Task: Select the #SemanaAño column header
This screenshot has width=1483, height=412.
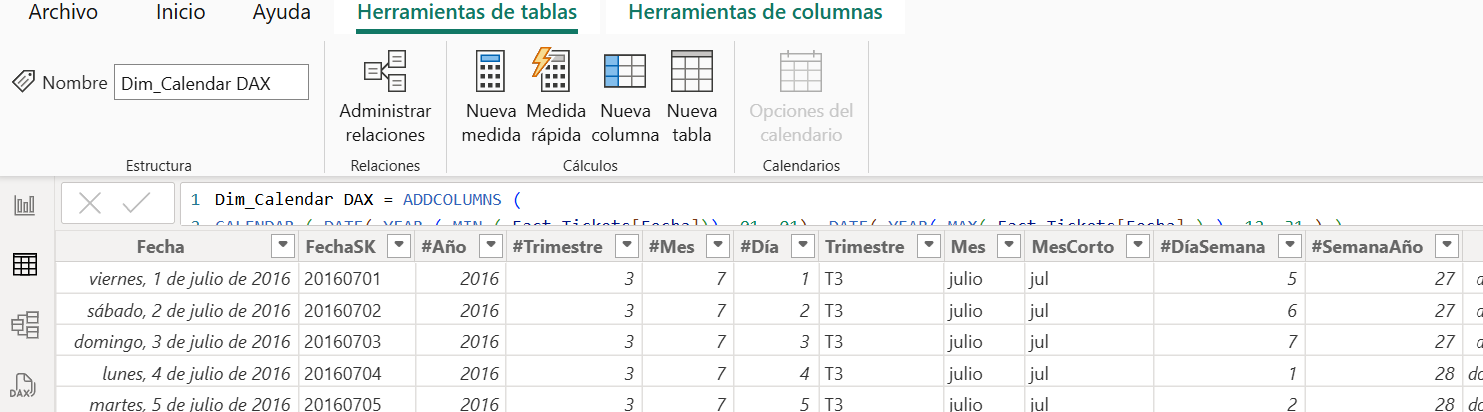Action: (x=1365, y=247)
